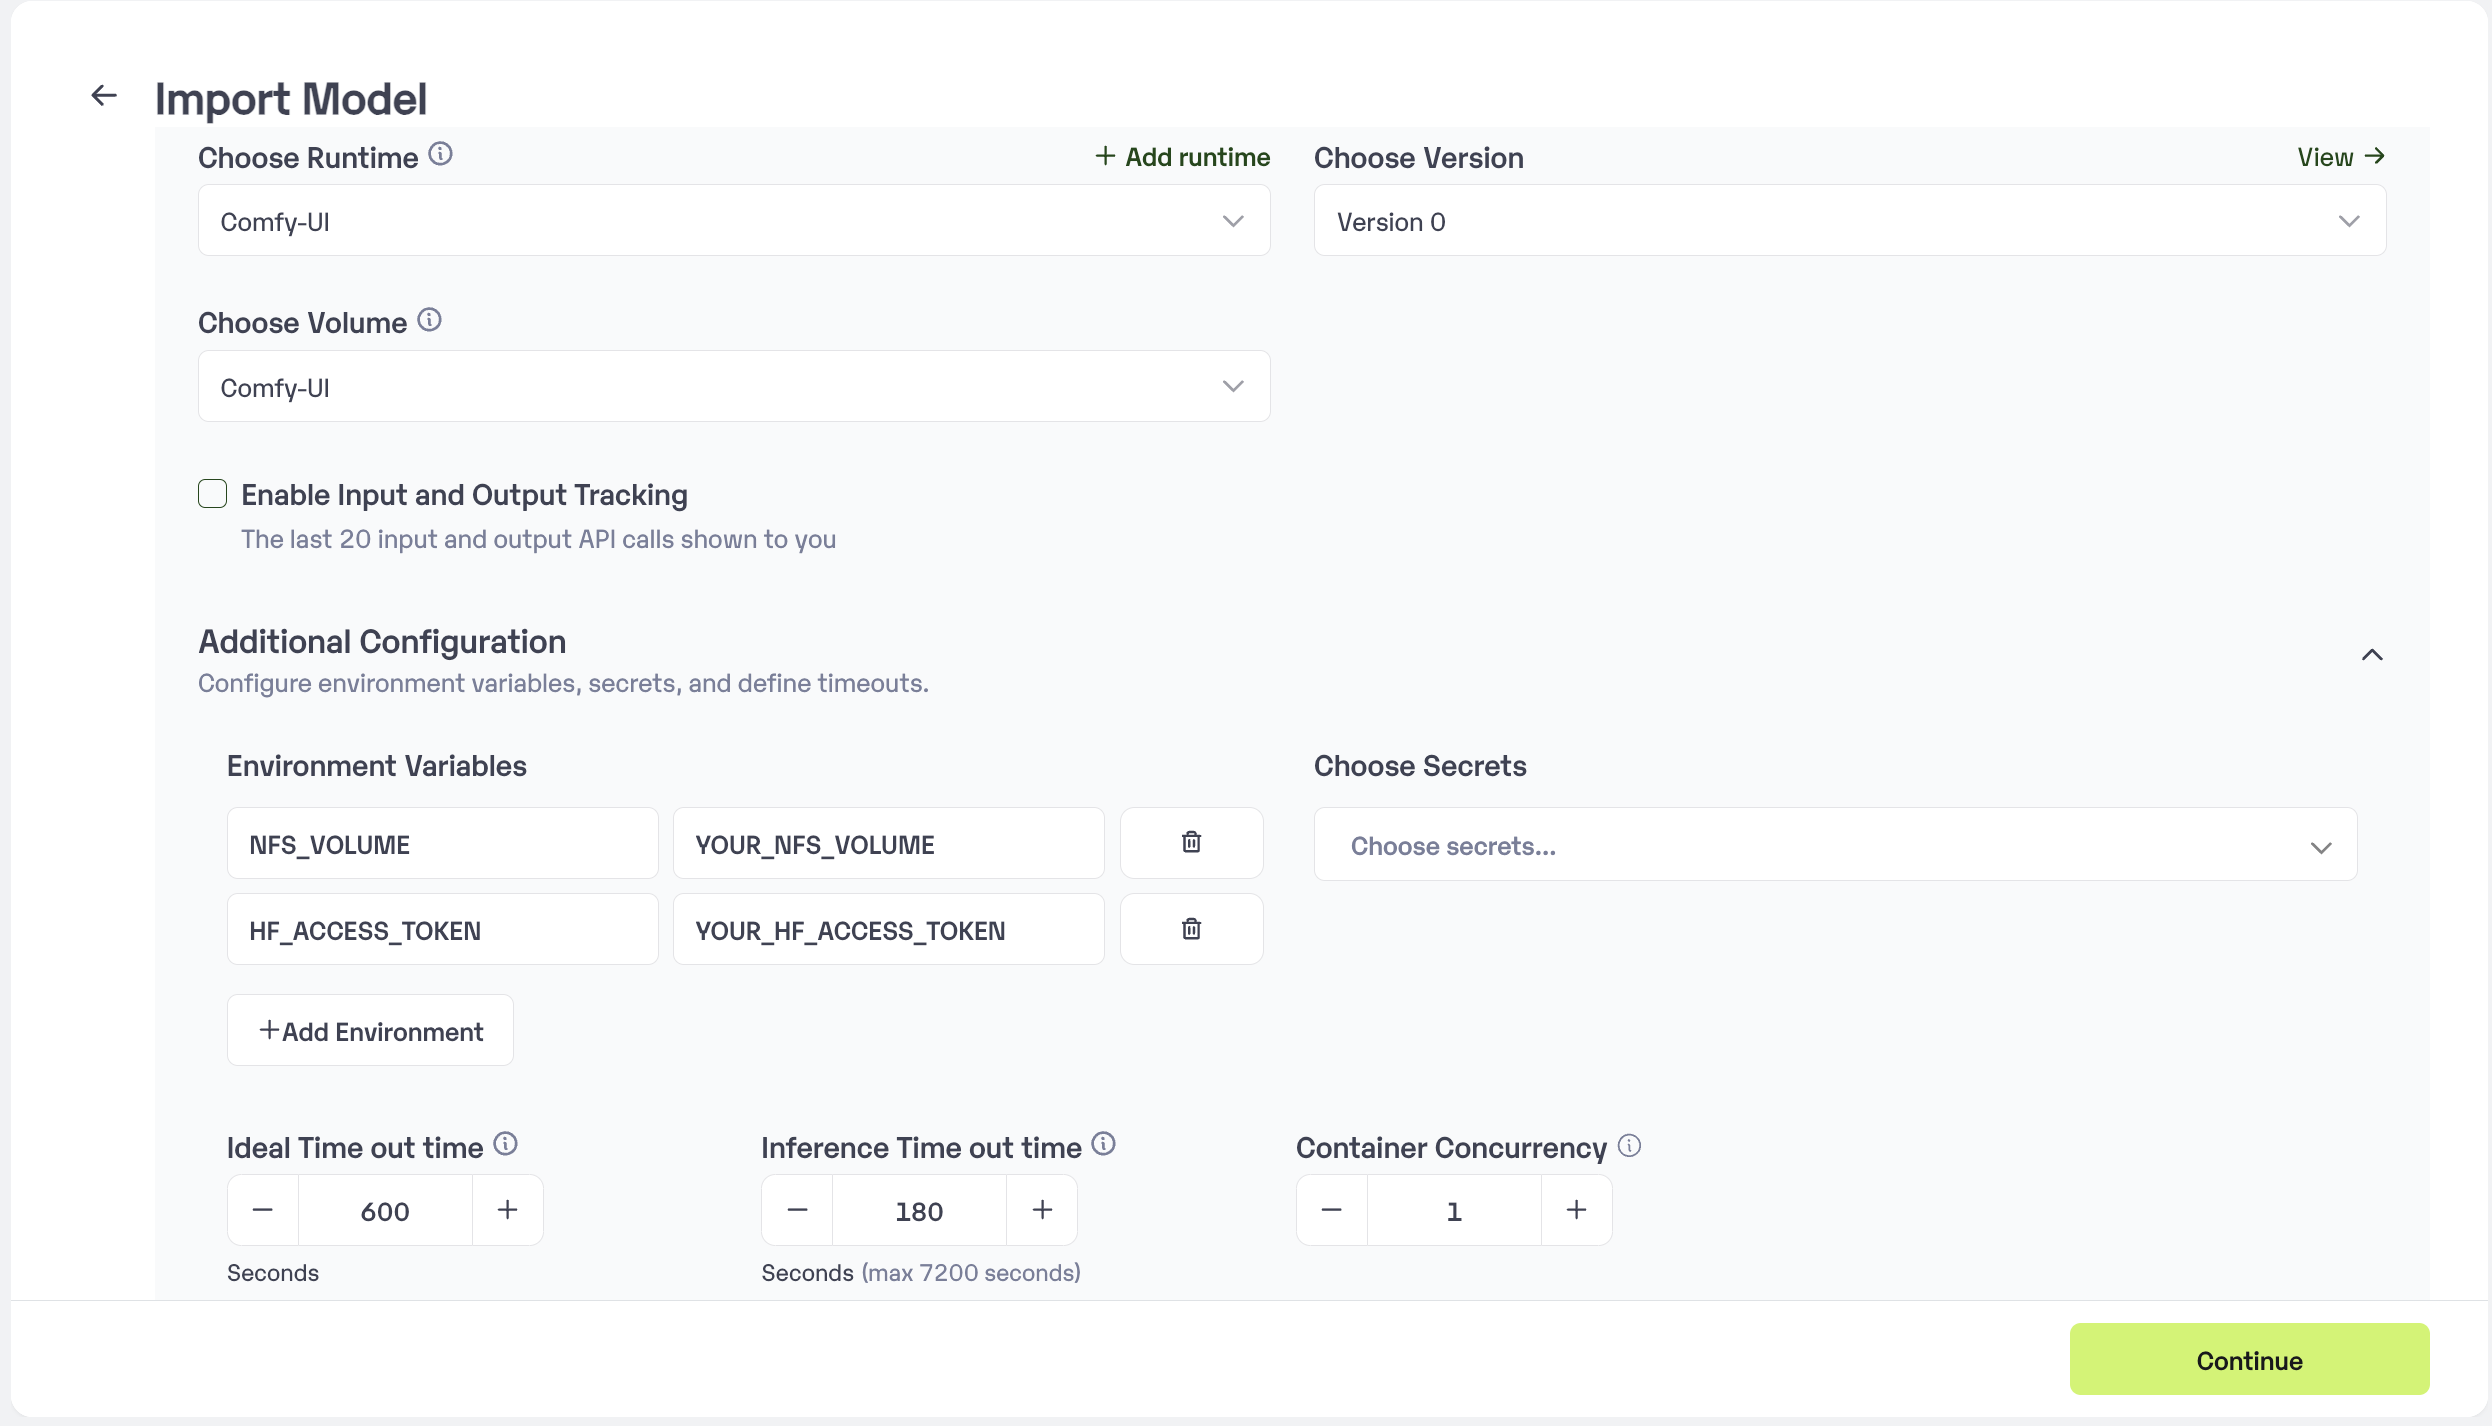
Task: Click the YOUR_NFS_VOLUME value input field
Action: coord(888,844)
